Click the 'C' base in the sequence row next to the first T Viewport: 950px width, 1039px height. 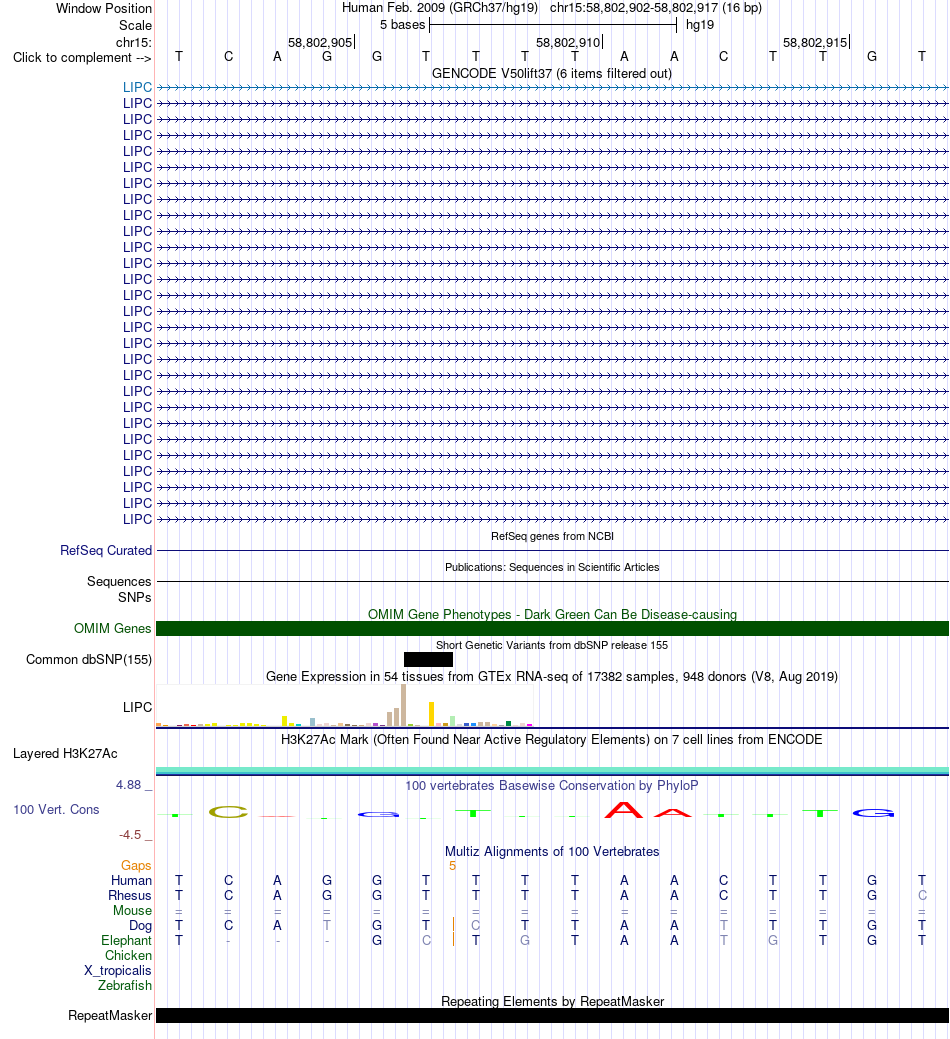(228, 56)
